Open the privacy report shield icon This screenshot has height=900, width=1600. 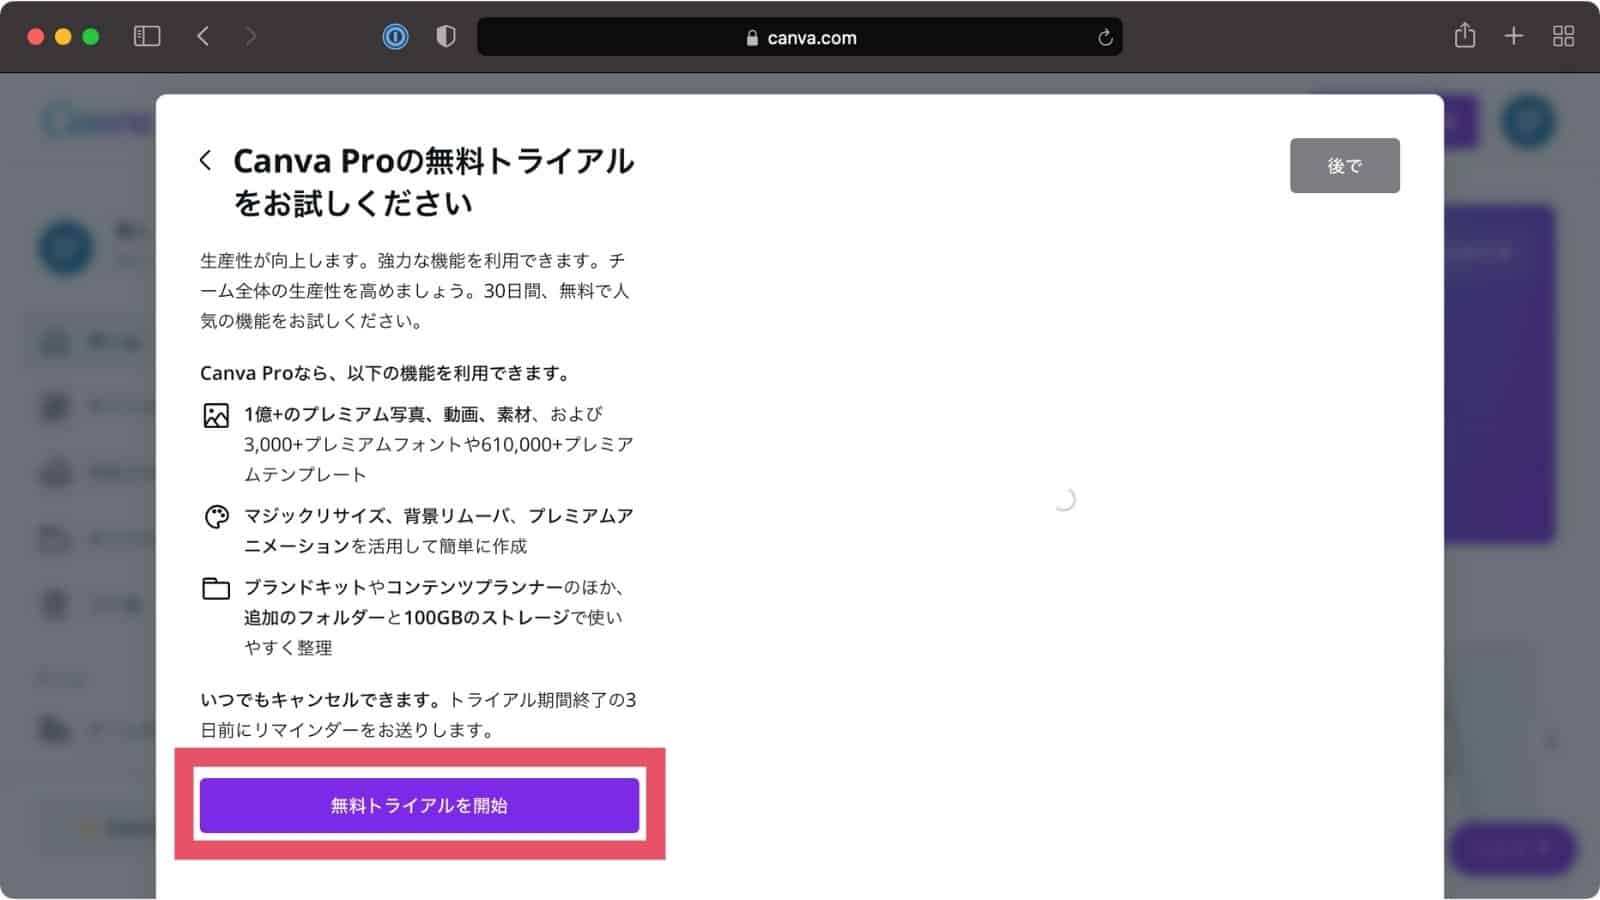pyautogui.click(x=446, y=37)
